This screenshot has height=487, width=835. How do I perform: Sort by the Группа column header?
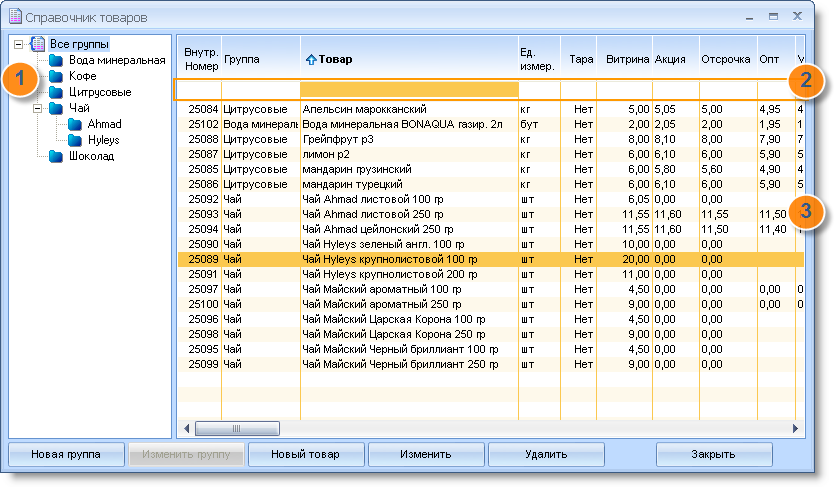coord(261,59)
